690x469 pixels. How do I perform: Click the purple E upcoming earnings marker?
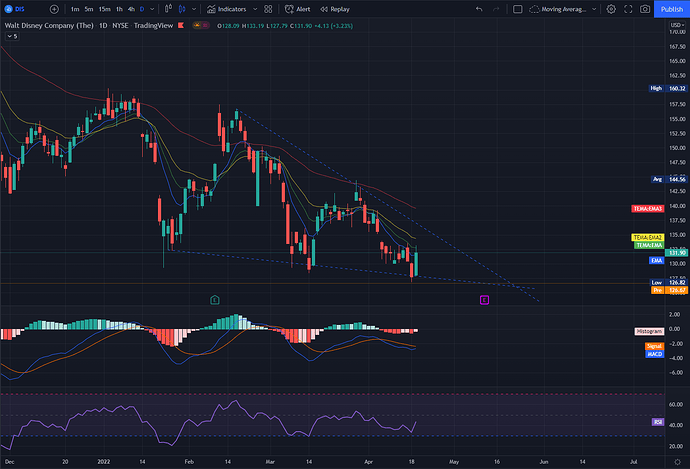point(484,300)
